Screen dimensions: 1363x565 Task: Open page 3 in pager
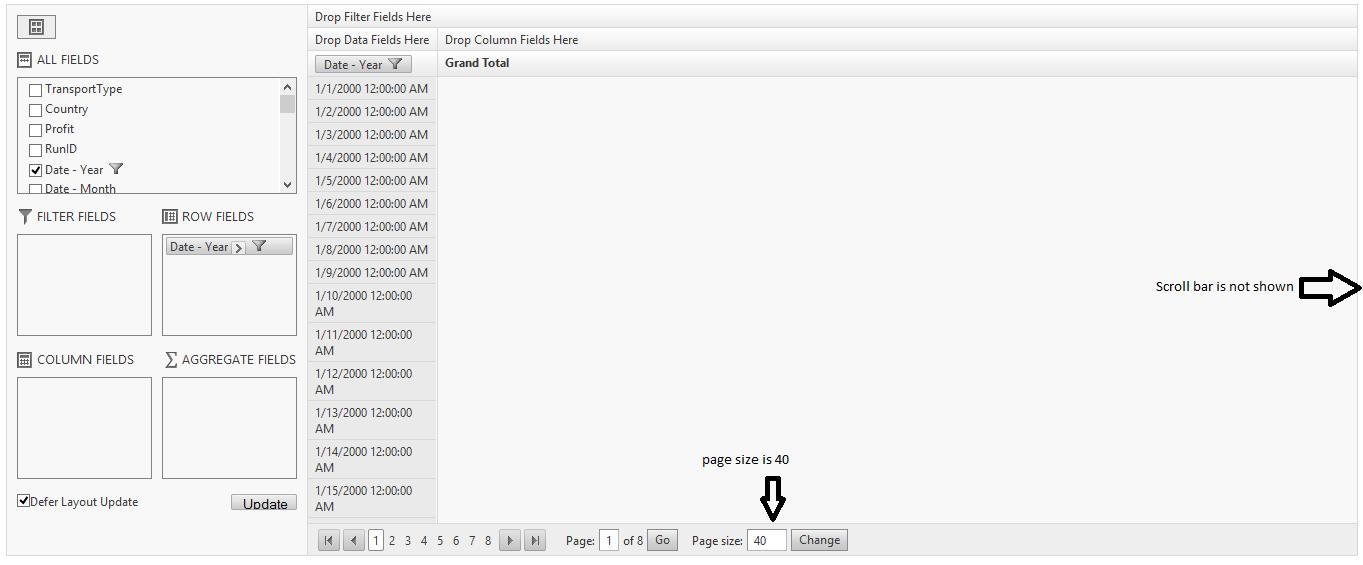tap(408, 541)
